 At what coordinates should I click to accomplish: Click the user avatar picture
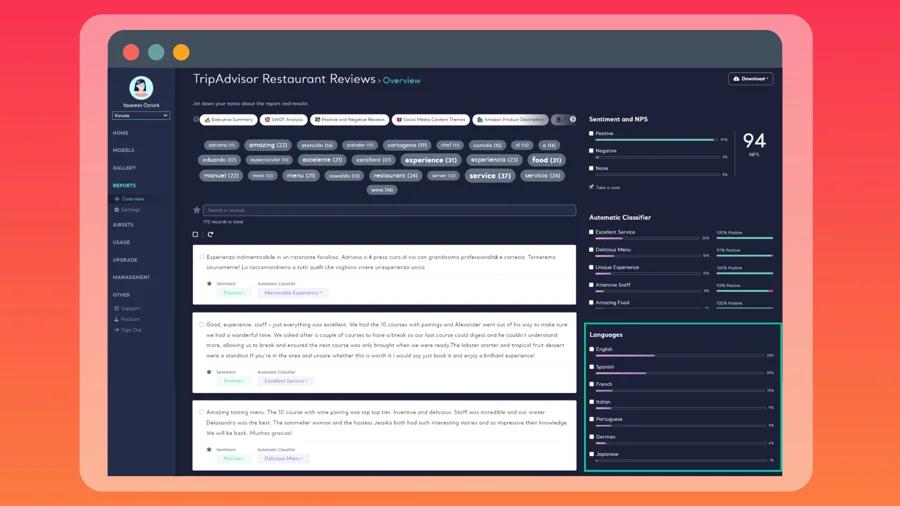[141, 88]
